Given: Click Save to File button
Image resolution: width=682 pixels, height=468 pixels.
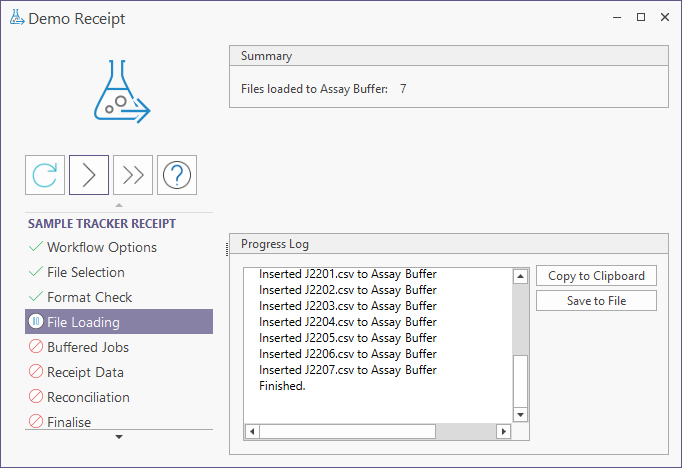Looking at the screenshot, I should point(596,301).
